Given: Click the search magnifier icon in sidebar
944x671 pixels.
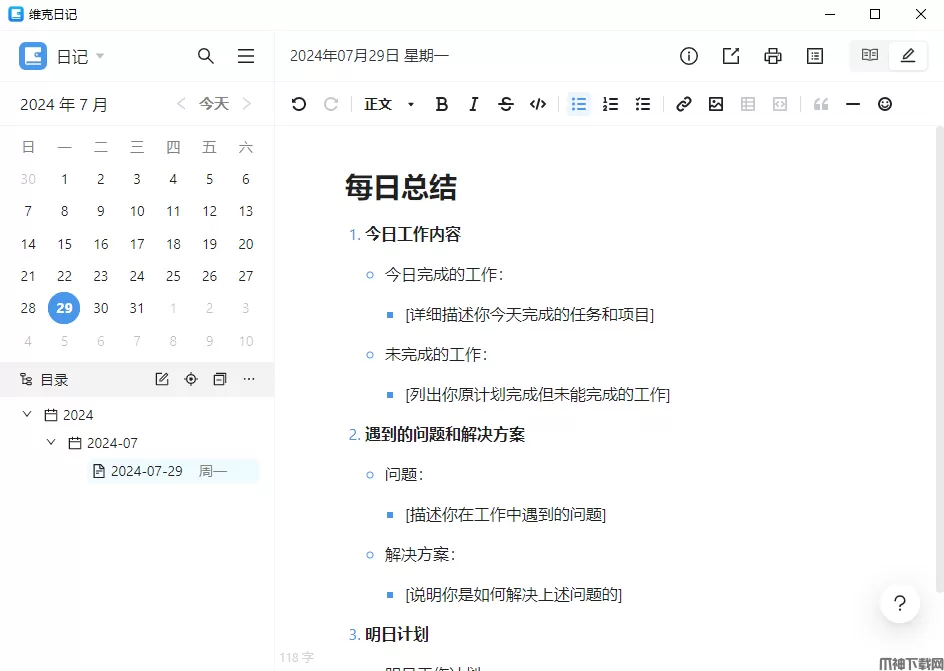Looking at the screenshot, I should pyautogui.click(x=206, y=56).
